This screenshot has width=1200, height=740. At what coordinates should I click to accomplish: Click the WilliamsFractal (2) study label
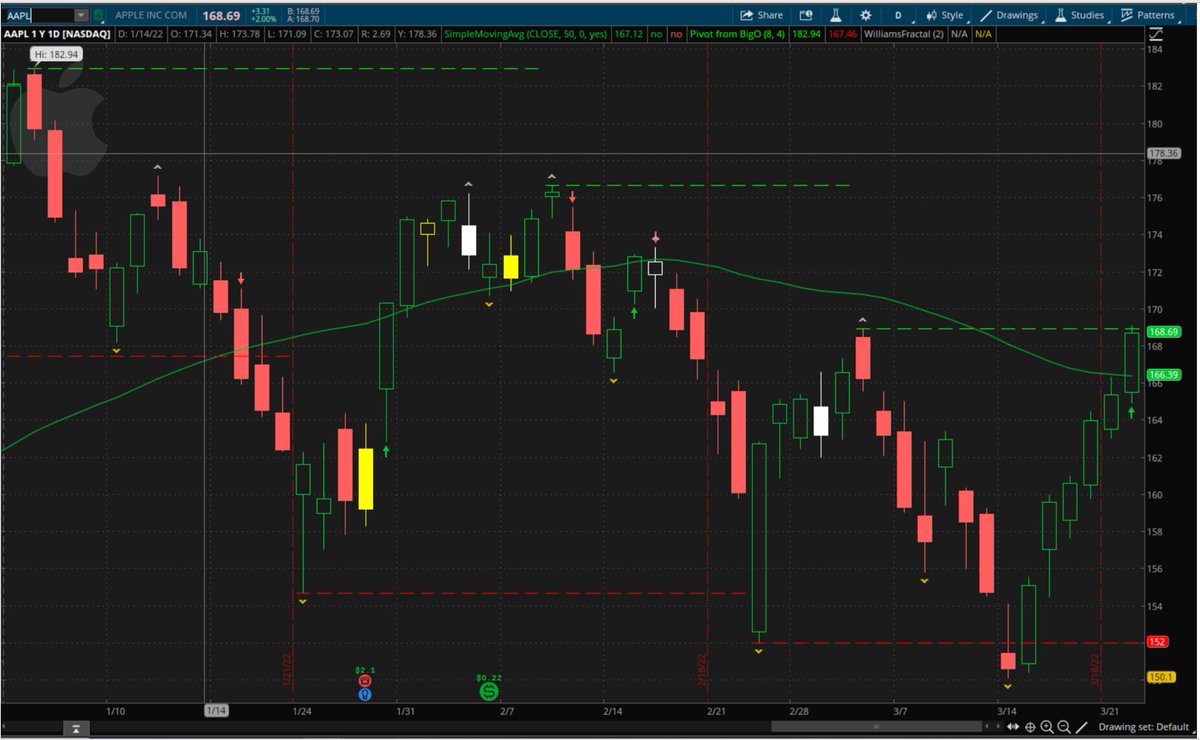pos(903,33)
